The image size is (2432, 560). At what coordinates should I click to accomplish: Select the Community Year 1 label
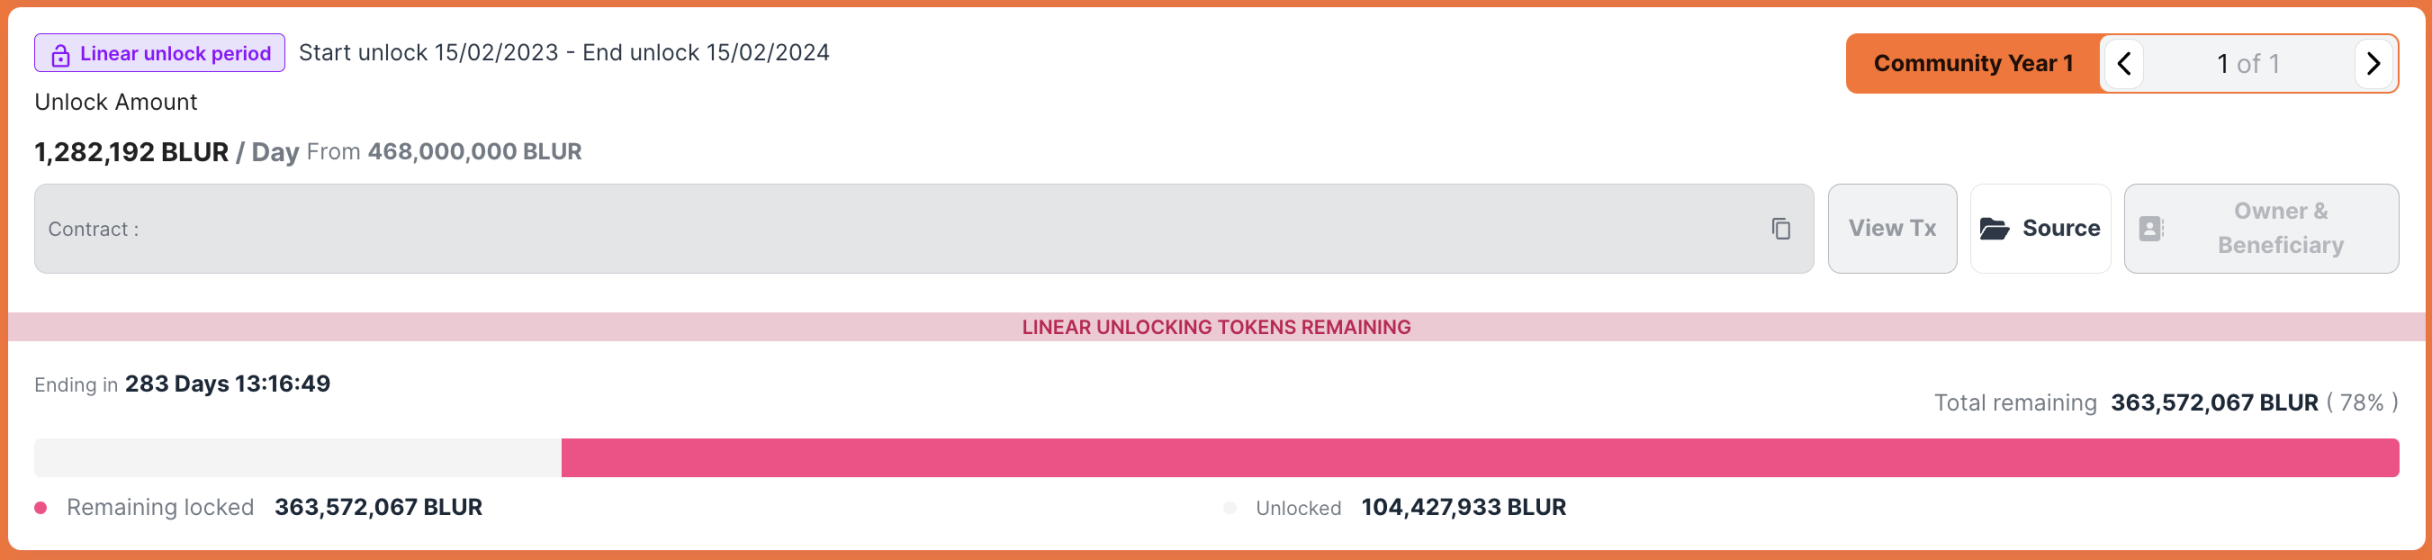pos(1973,64)
